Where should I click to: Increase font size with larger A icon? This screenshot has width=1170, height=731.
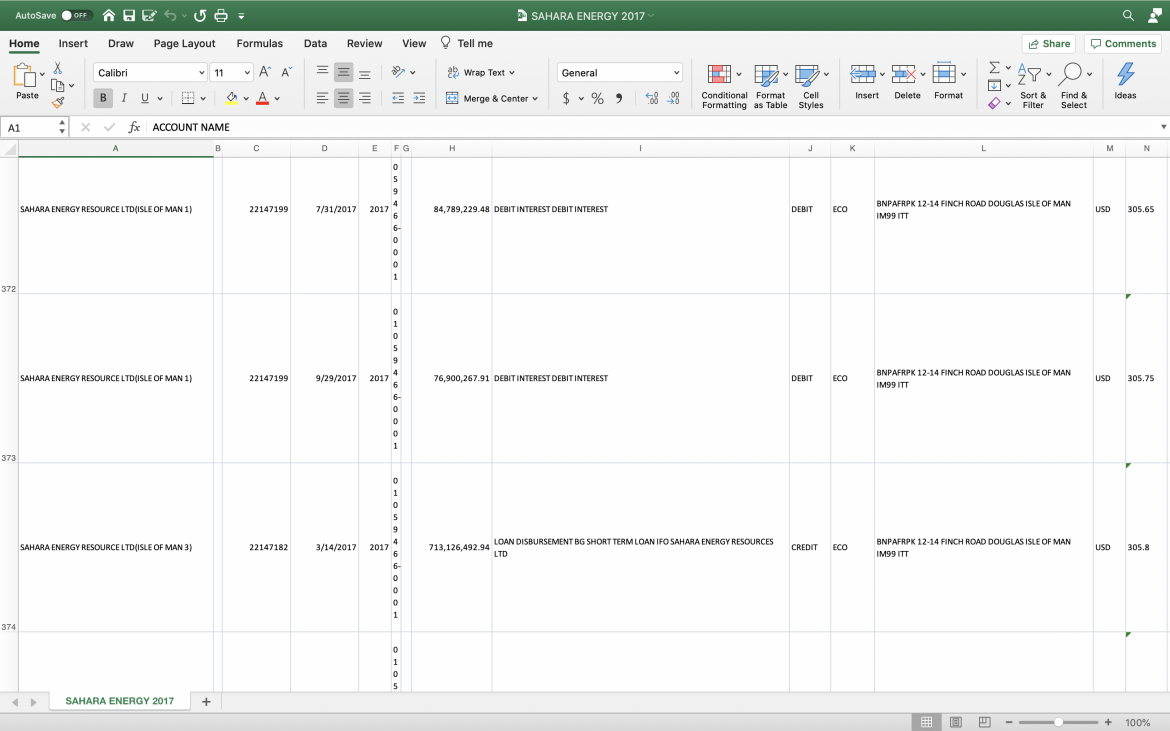[x=265, y=72]
